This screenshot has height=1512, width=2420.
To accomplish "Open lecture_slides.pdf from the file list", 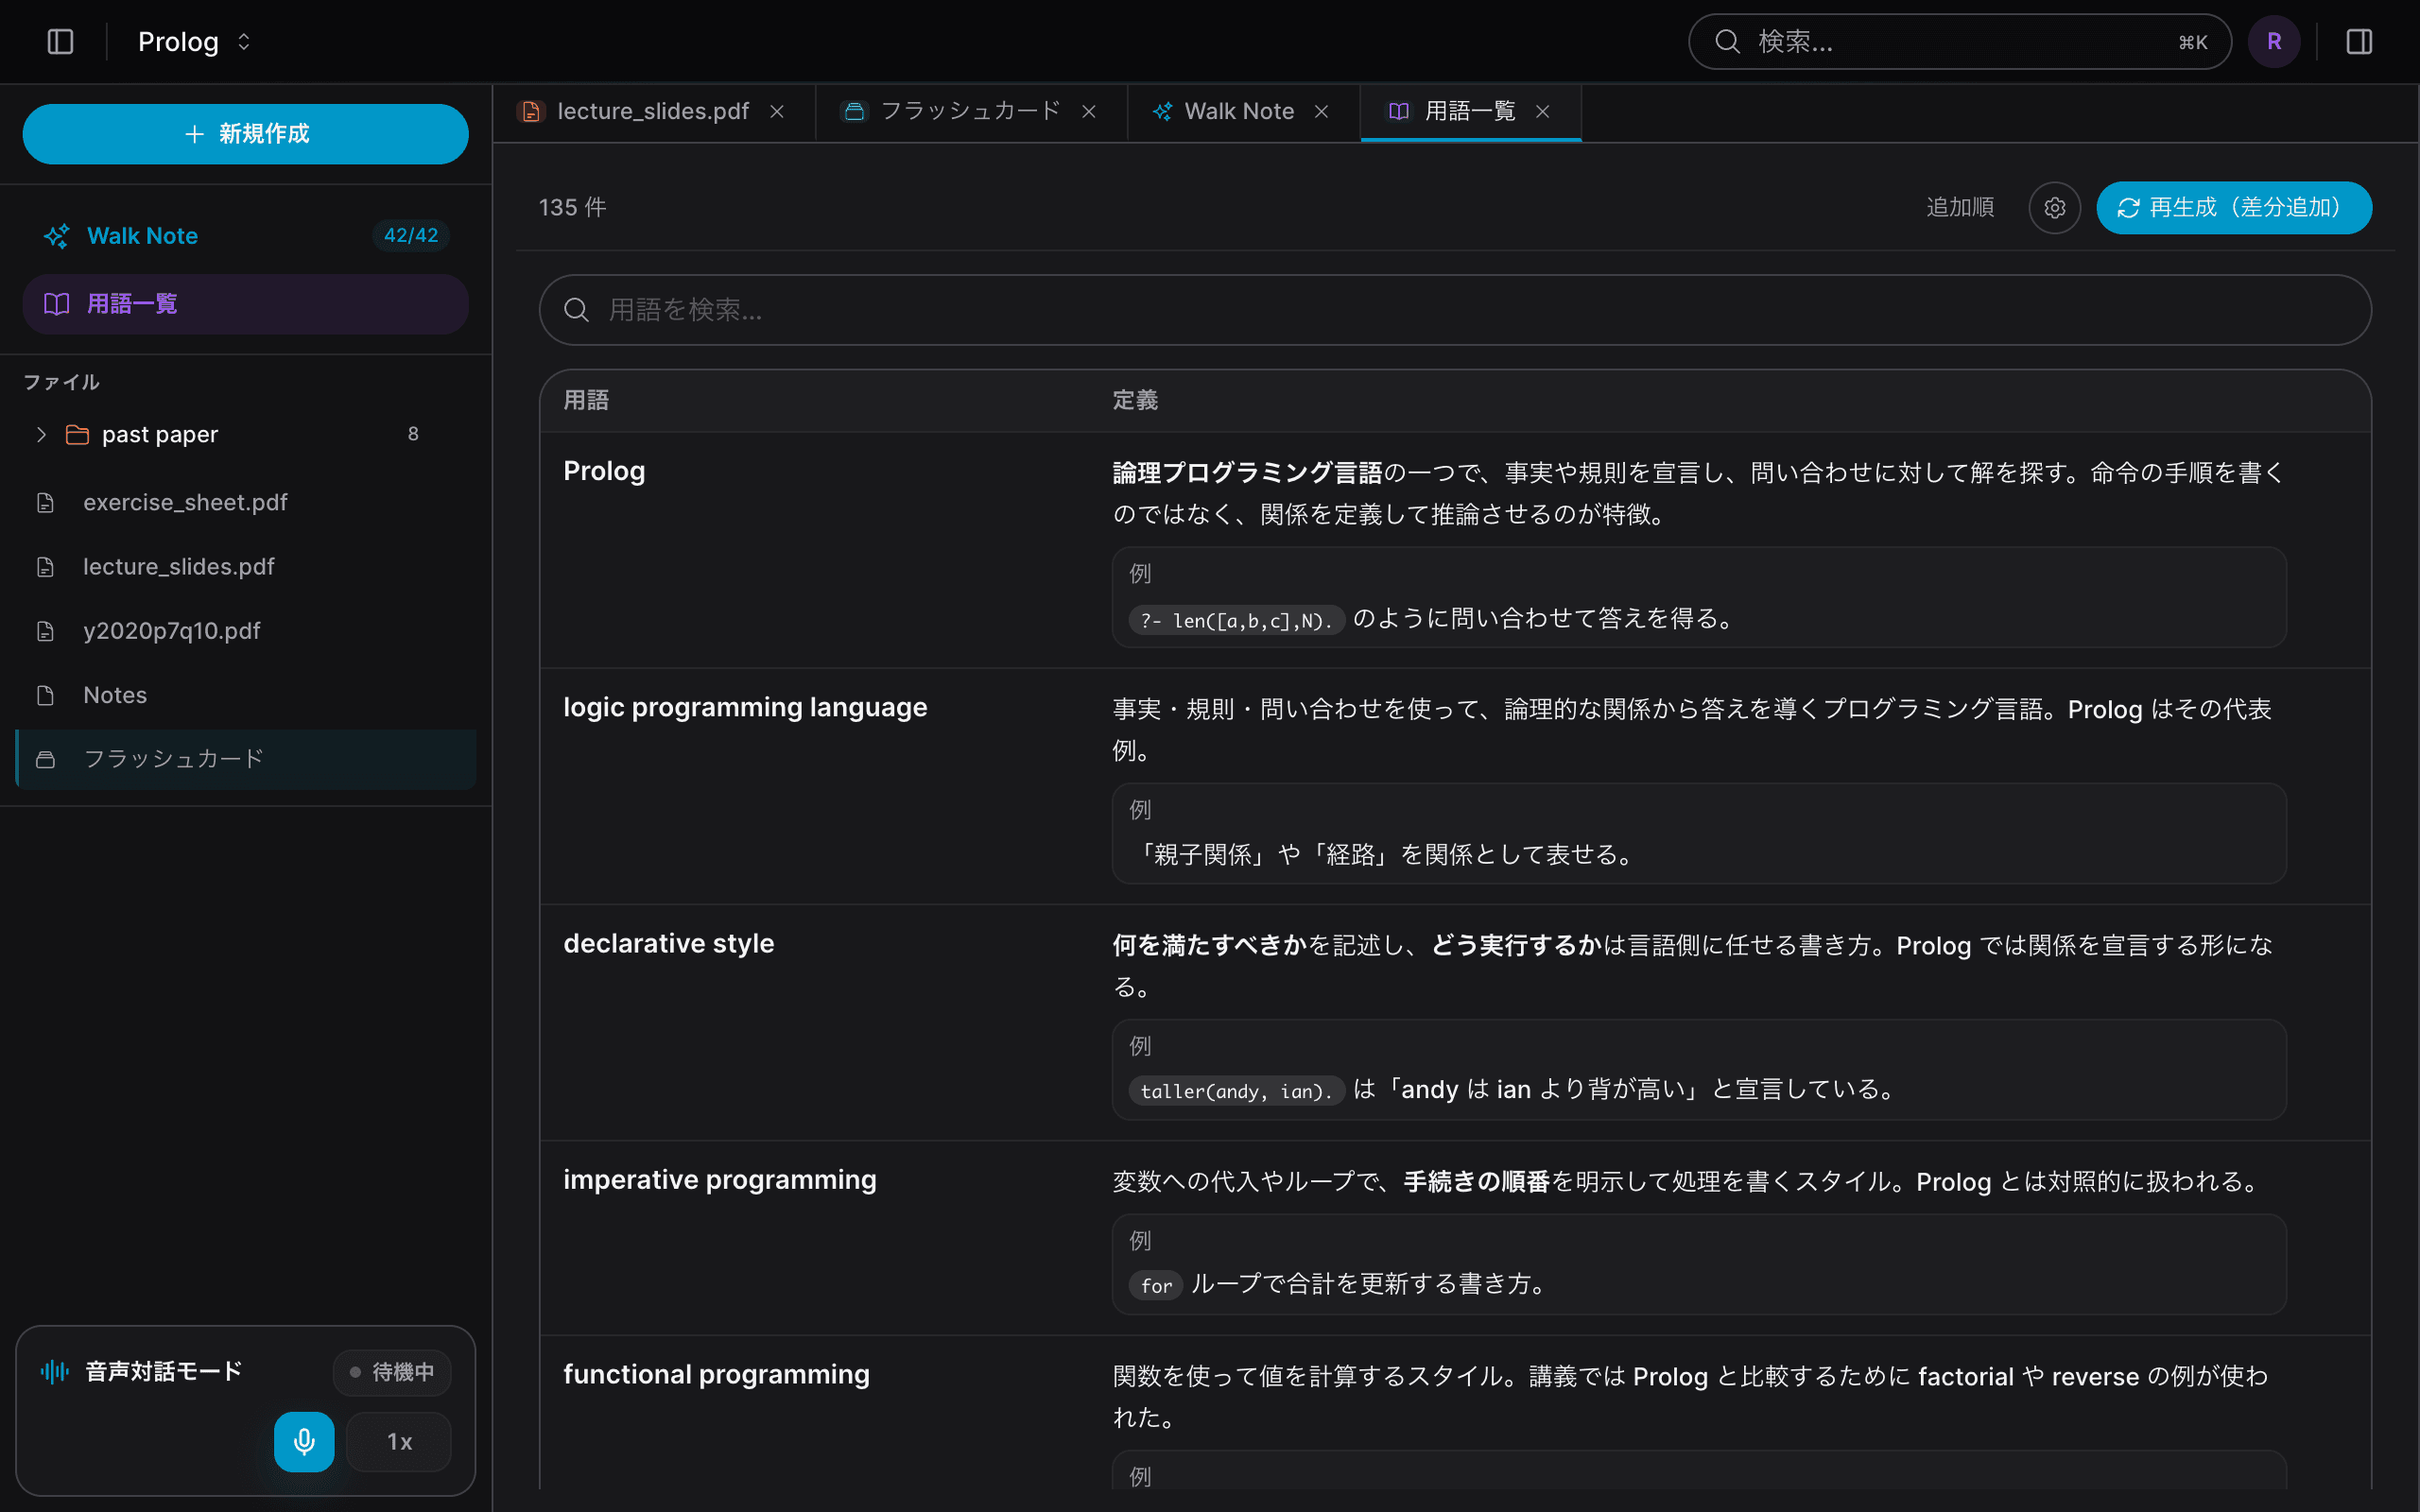I will pos(245,566).
